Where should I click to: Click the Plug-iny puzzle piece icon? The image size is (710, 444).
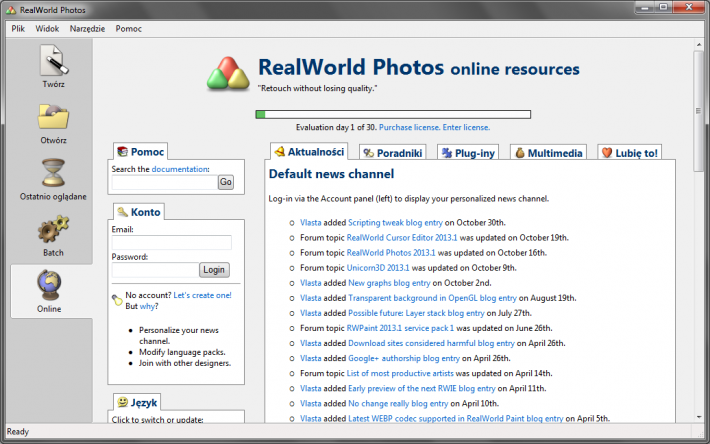tap(447, 153)
